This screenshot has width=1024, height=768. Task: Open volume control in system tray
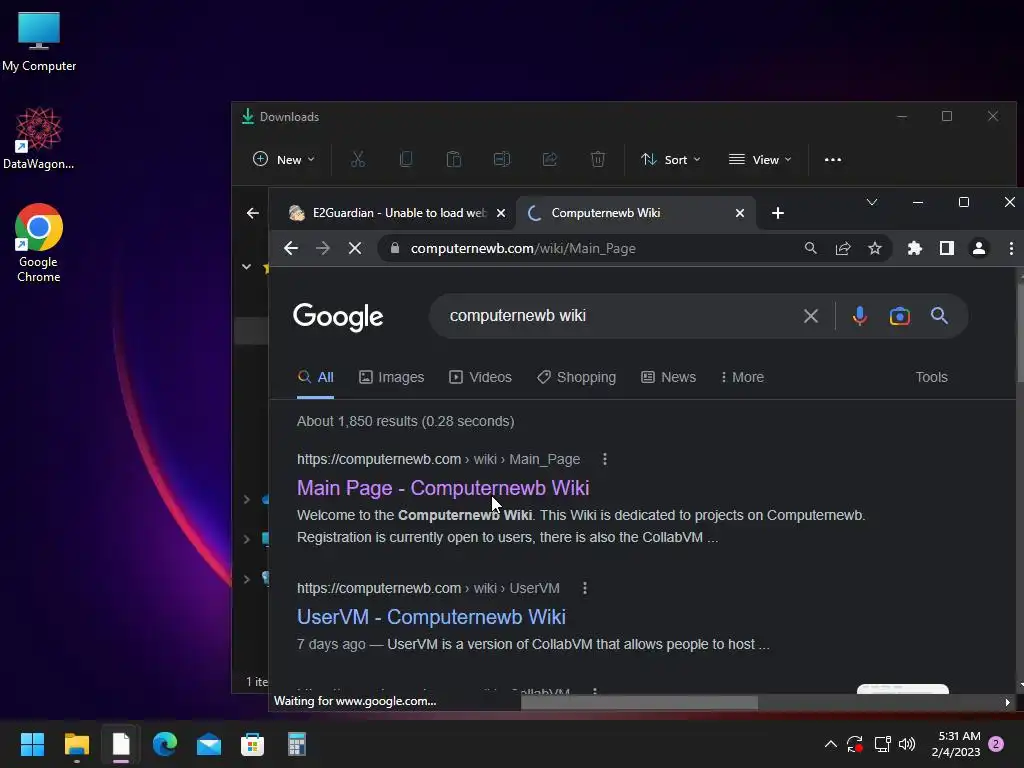click(907, 744)
